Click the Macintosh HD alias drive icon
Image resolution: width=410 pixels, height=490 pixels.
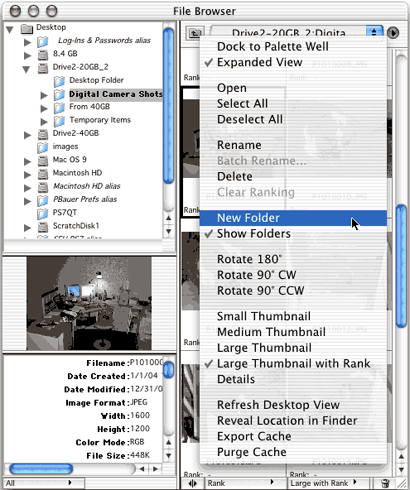coord(43,187)
